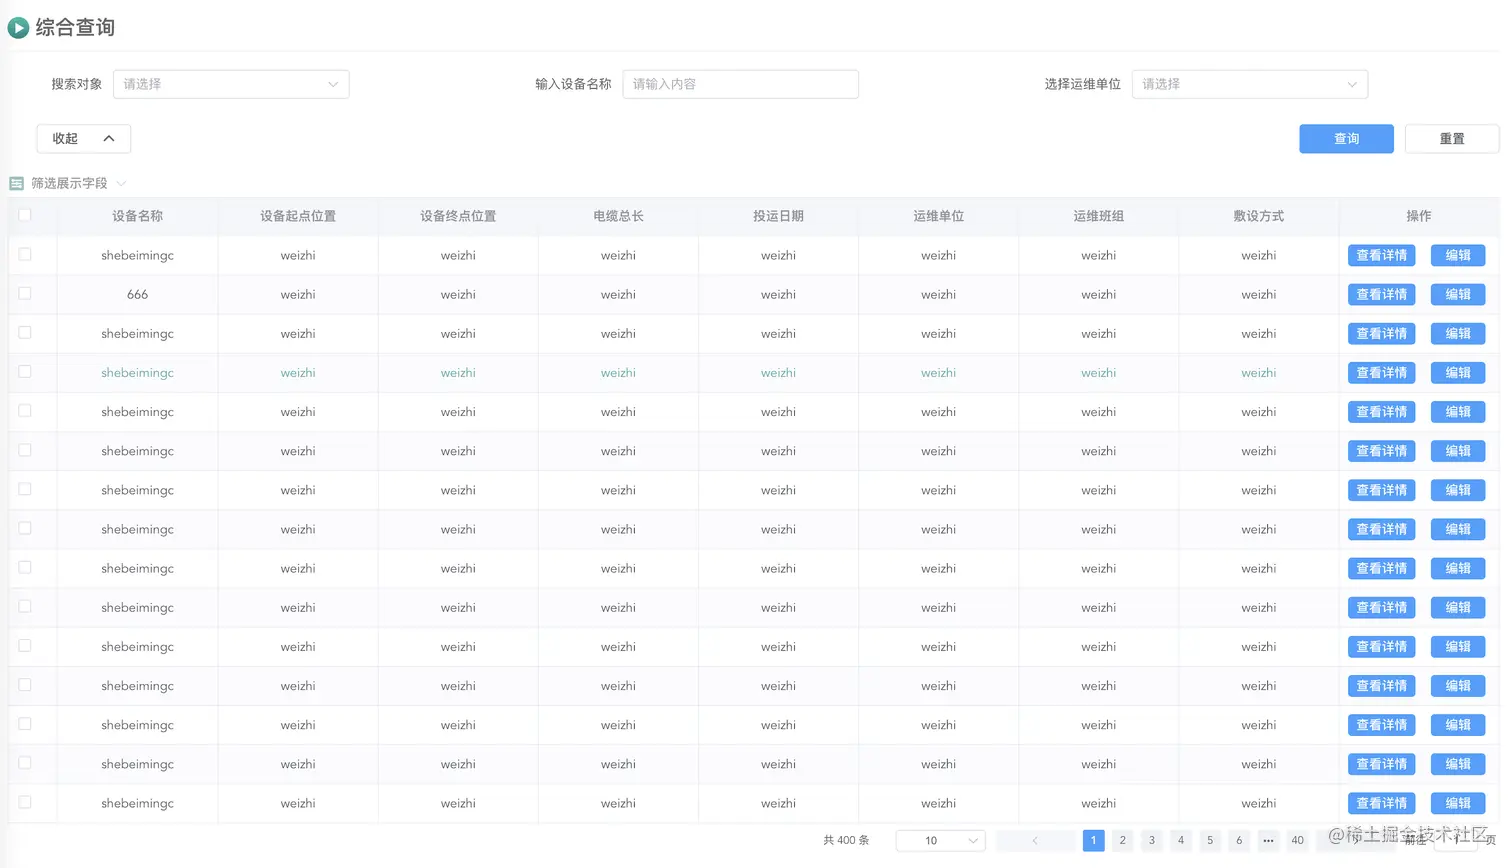Click the 设备名称 column header
The image size is (1512, 868).
pos(138,216)
